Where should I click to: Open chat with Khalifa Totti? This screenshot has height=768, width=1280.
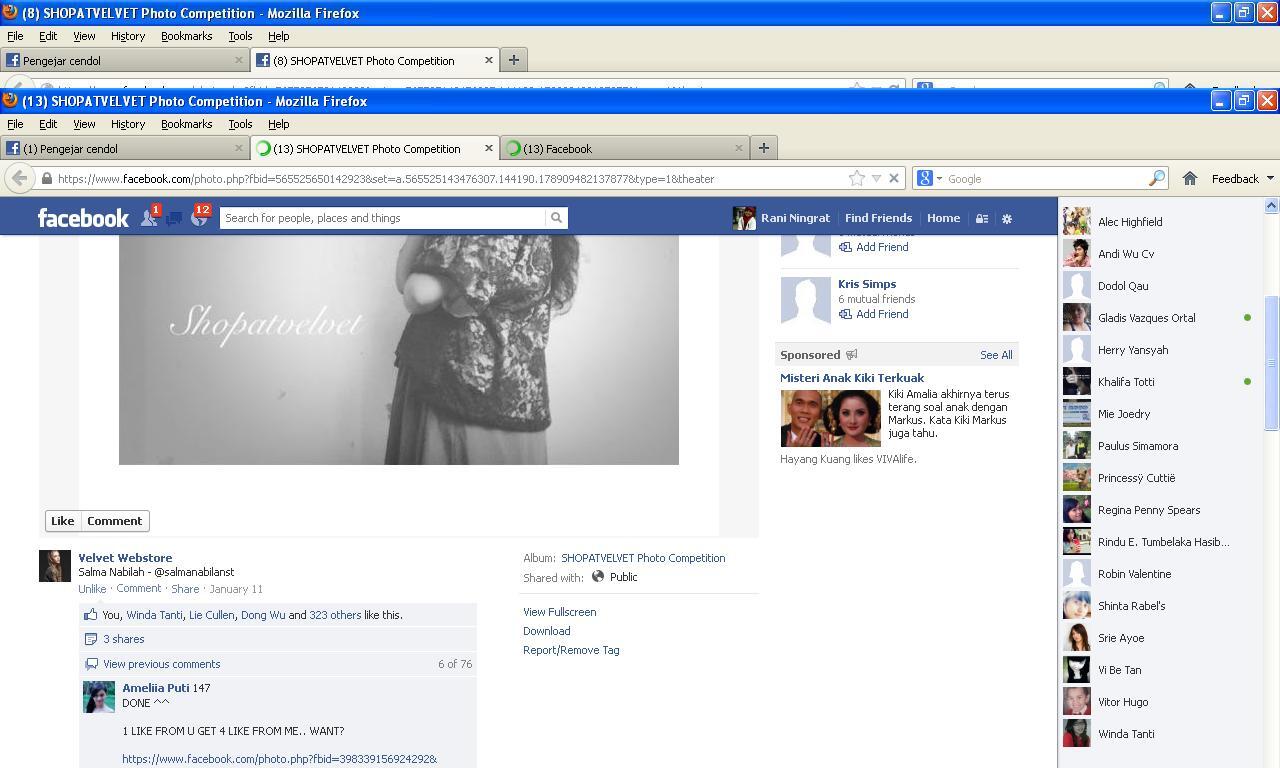(x=1158, y=382)
